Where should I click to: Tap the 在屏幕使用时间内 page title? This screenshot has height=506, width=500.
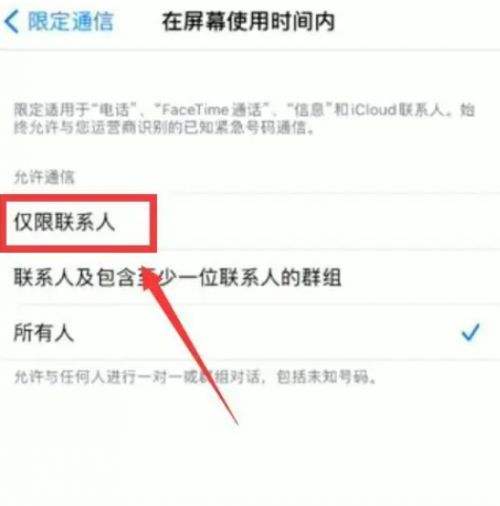tap(248, 22)
